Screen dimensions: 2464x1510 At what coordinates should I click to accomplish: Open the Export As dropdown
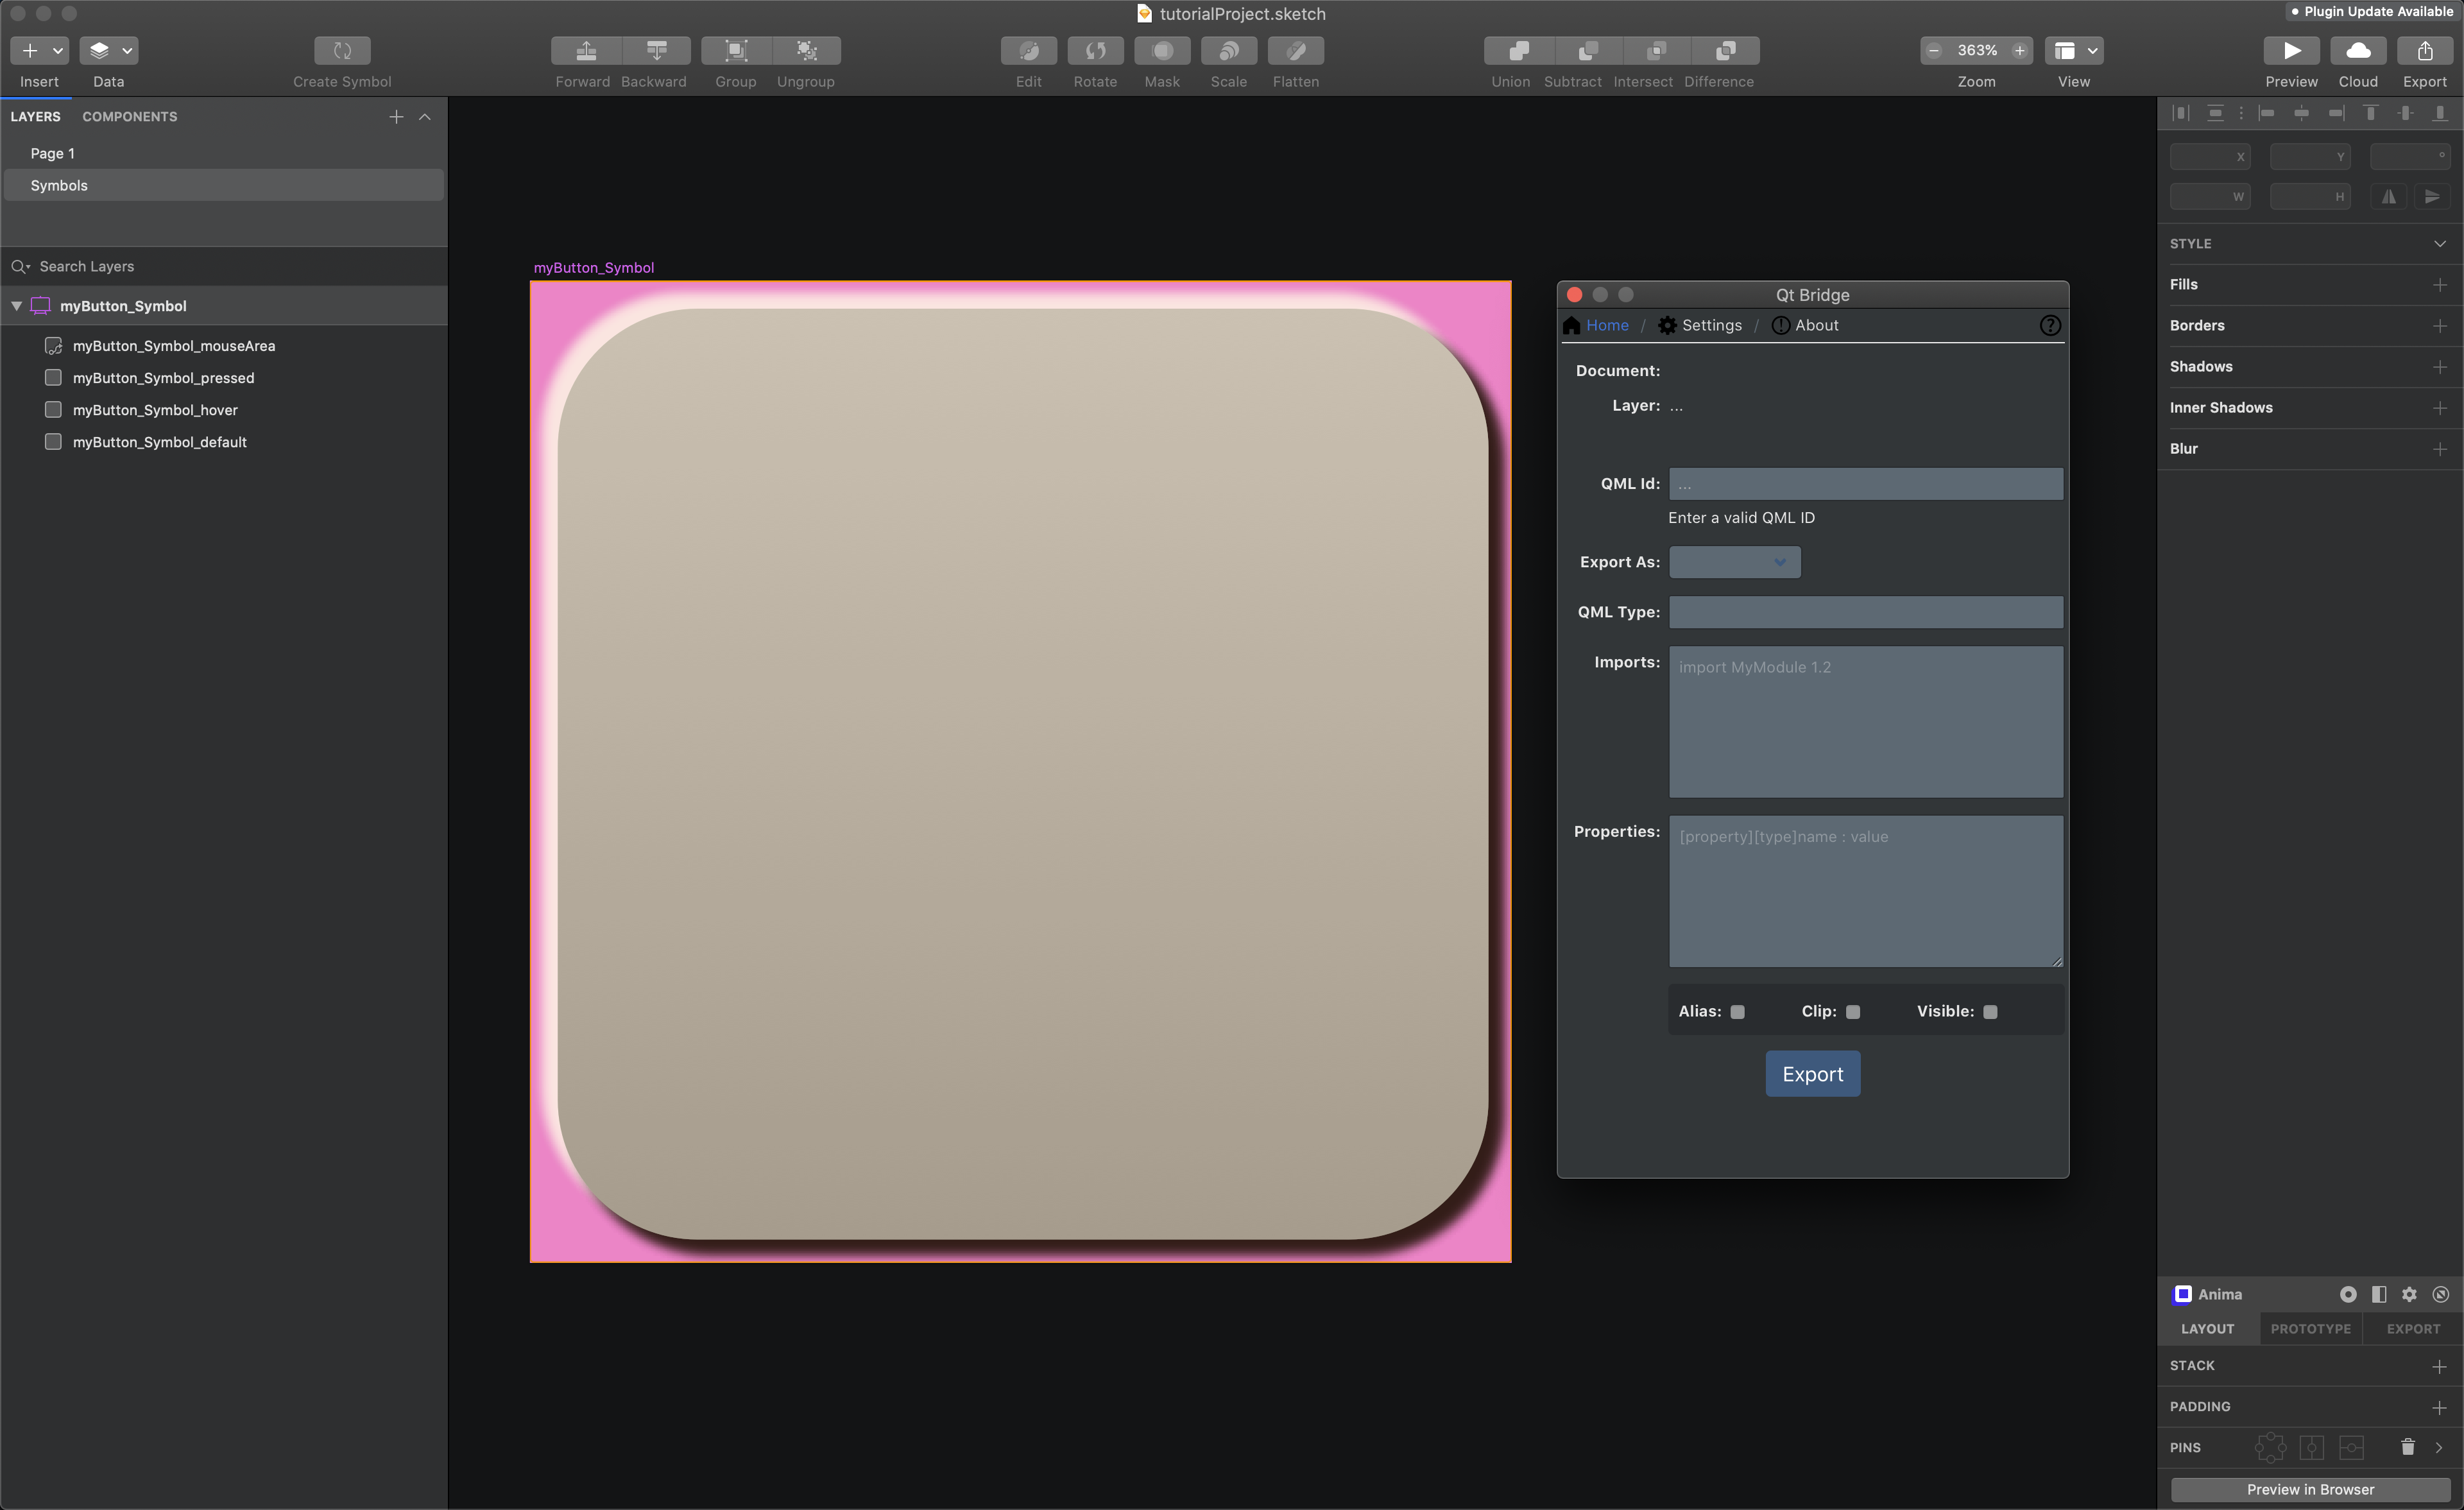pyautogui.click(x=1735, y=562)
